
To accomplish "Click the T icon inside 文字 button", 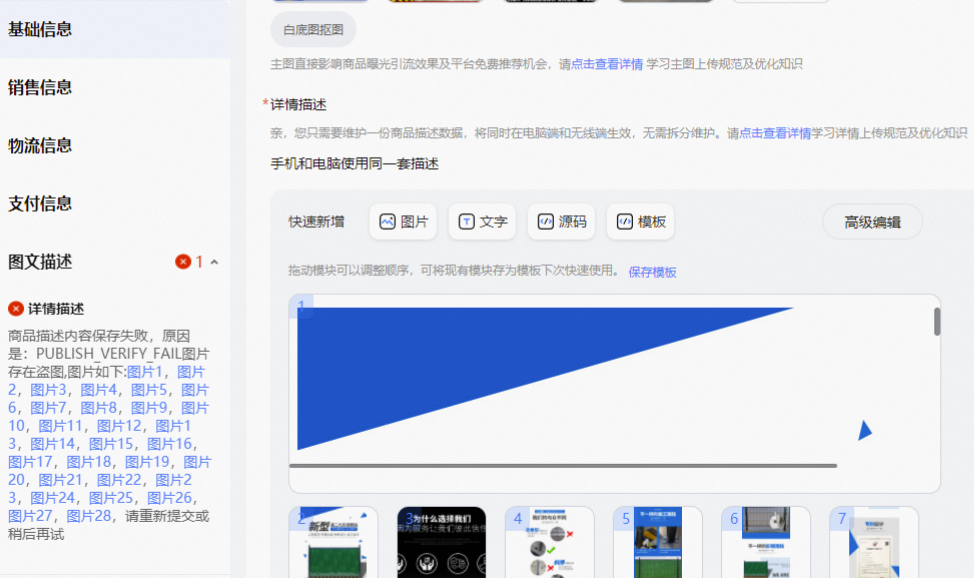I will (x=467, y=222).
